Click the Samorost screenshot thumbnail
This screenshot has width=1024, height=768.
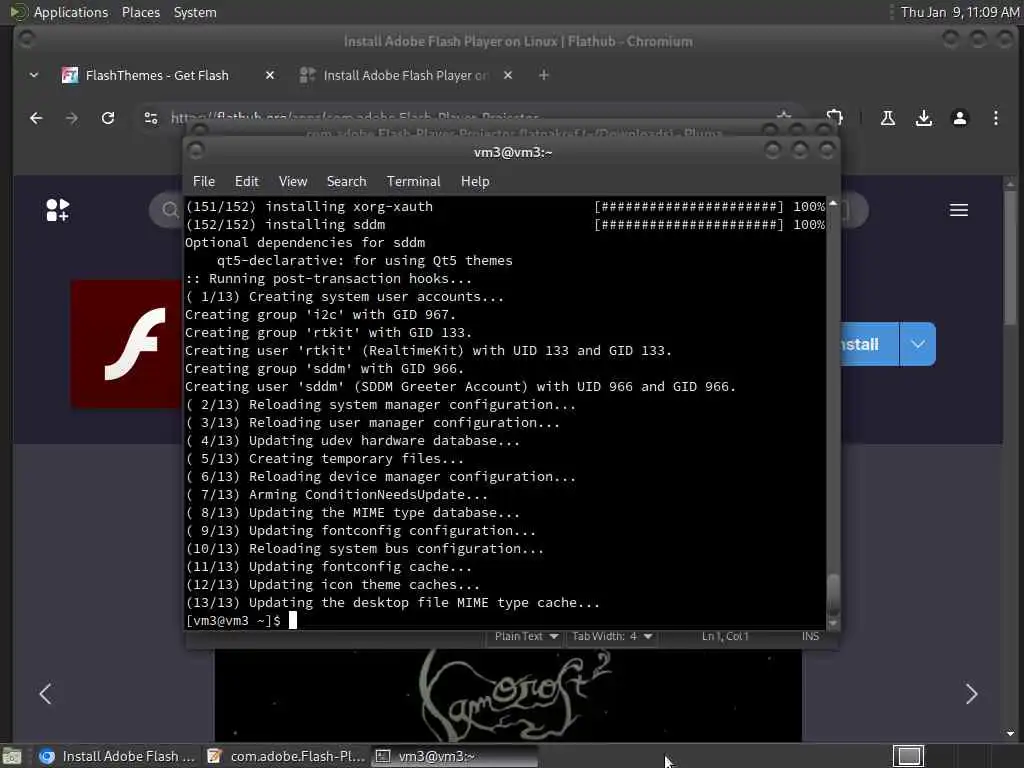[x=508, y=696]
